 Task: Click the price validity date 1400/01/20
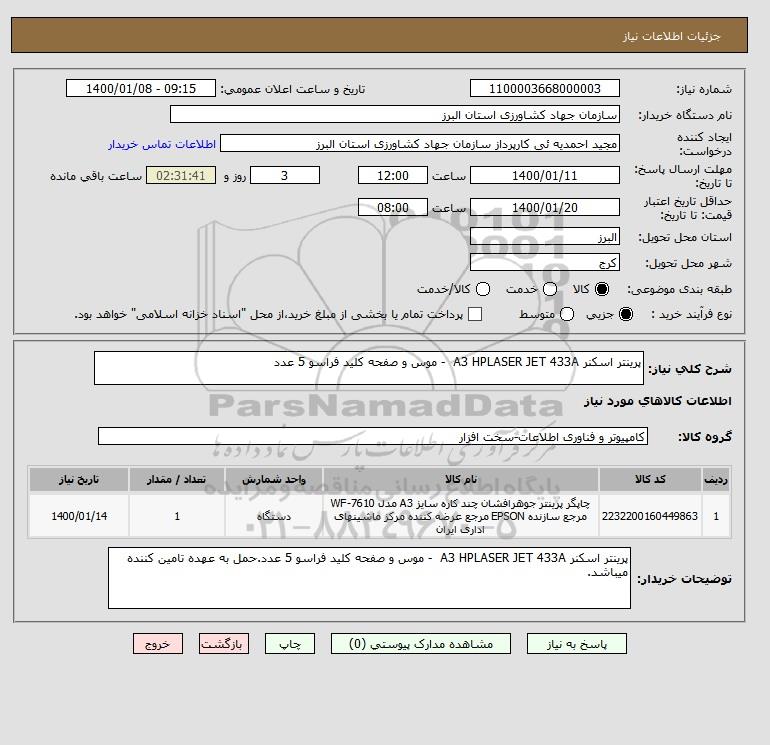click(545, 207)
